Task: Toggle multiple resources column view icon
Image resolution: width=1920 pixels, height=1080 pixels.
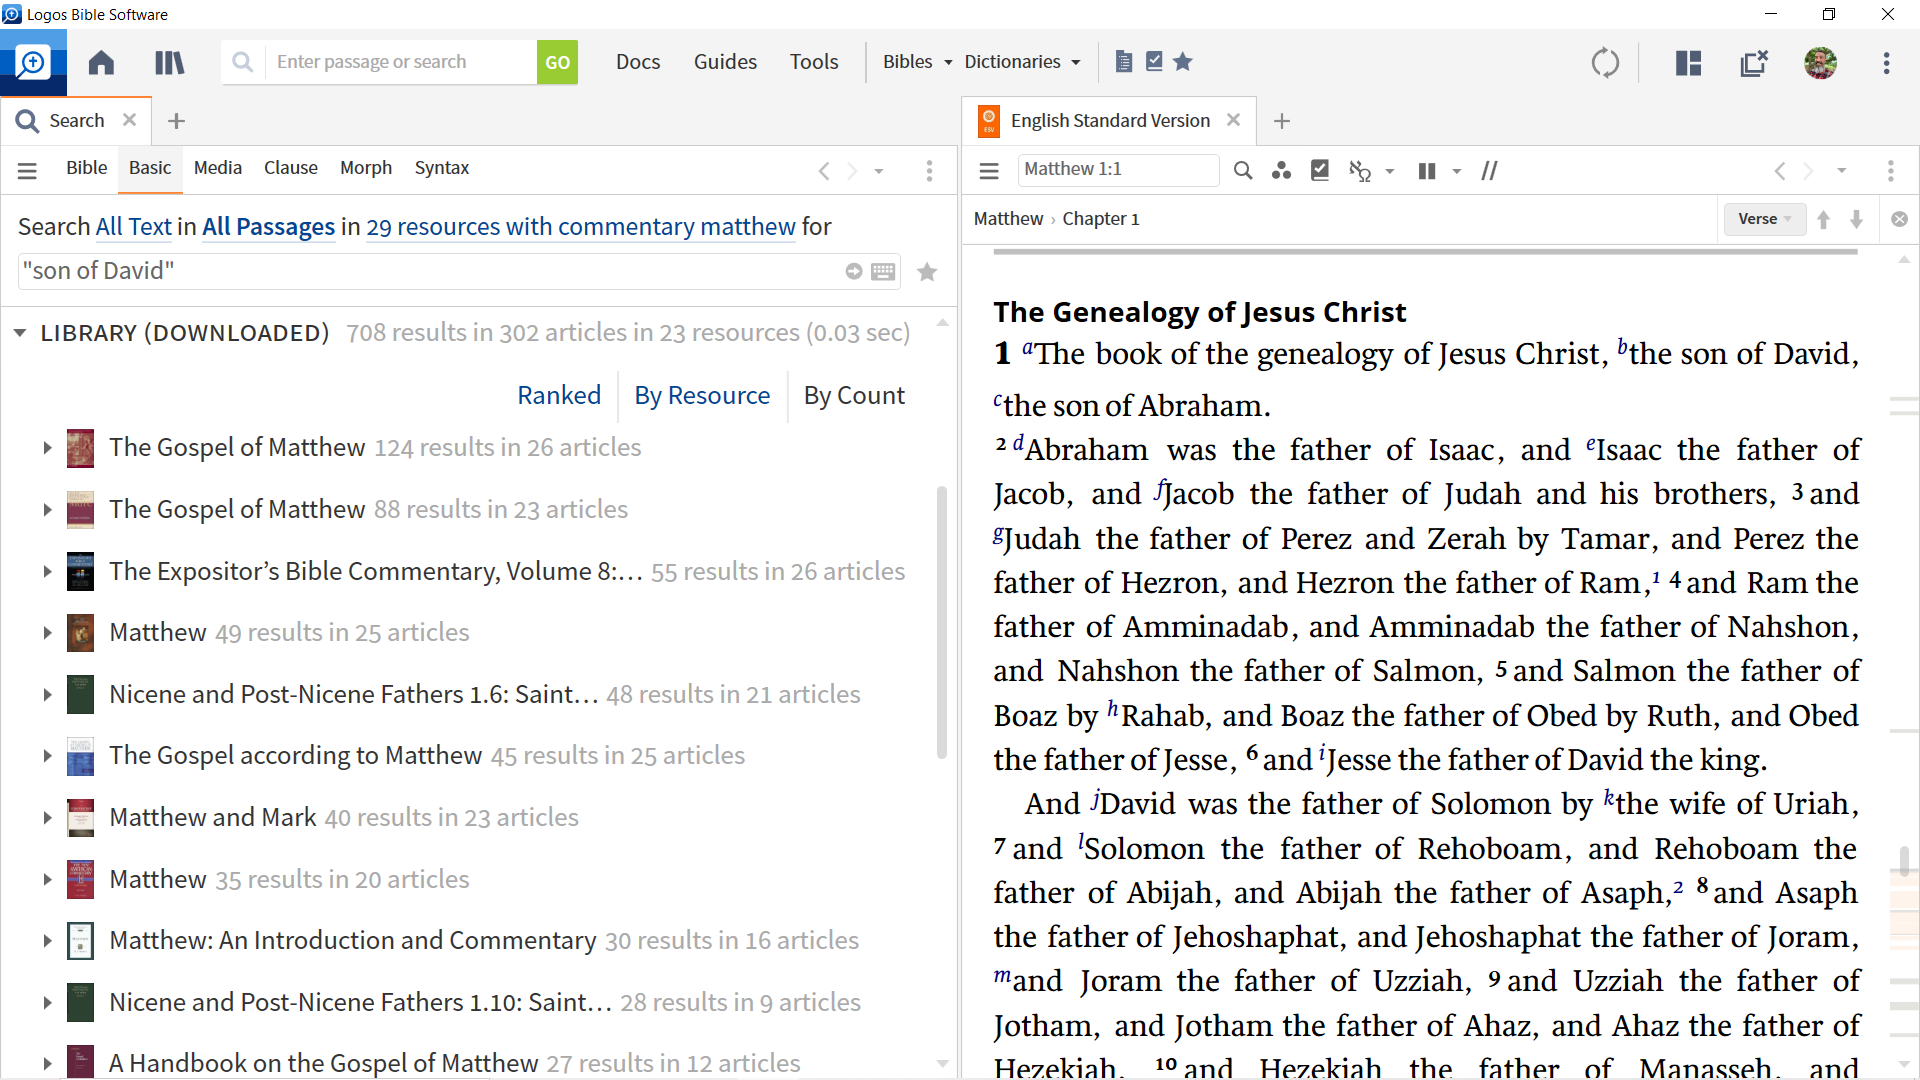Action: (x=1427, y=171)
